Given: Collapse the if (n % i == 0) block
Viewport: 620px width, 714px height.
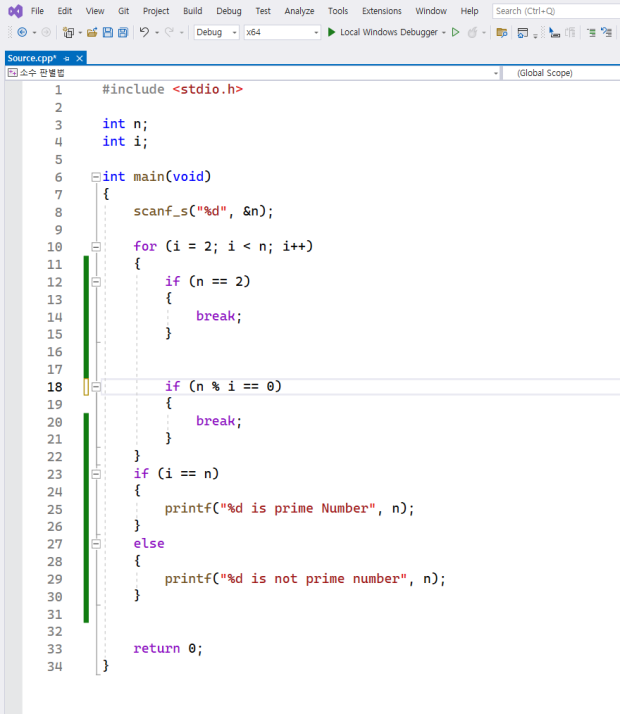Looking at the screenshot, I should tap(96, 387).
